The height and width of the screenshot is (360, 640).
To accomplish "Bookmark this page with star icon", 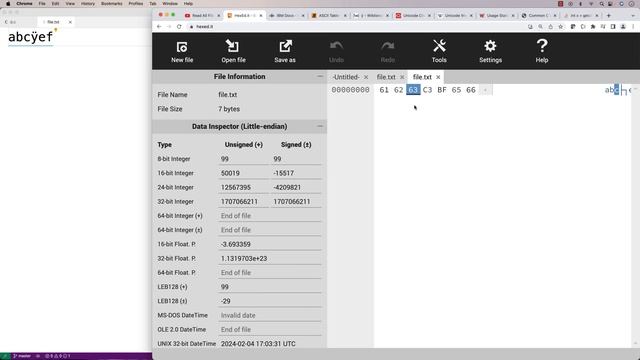I will 561,27.
